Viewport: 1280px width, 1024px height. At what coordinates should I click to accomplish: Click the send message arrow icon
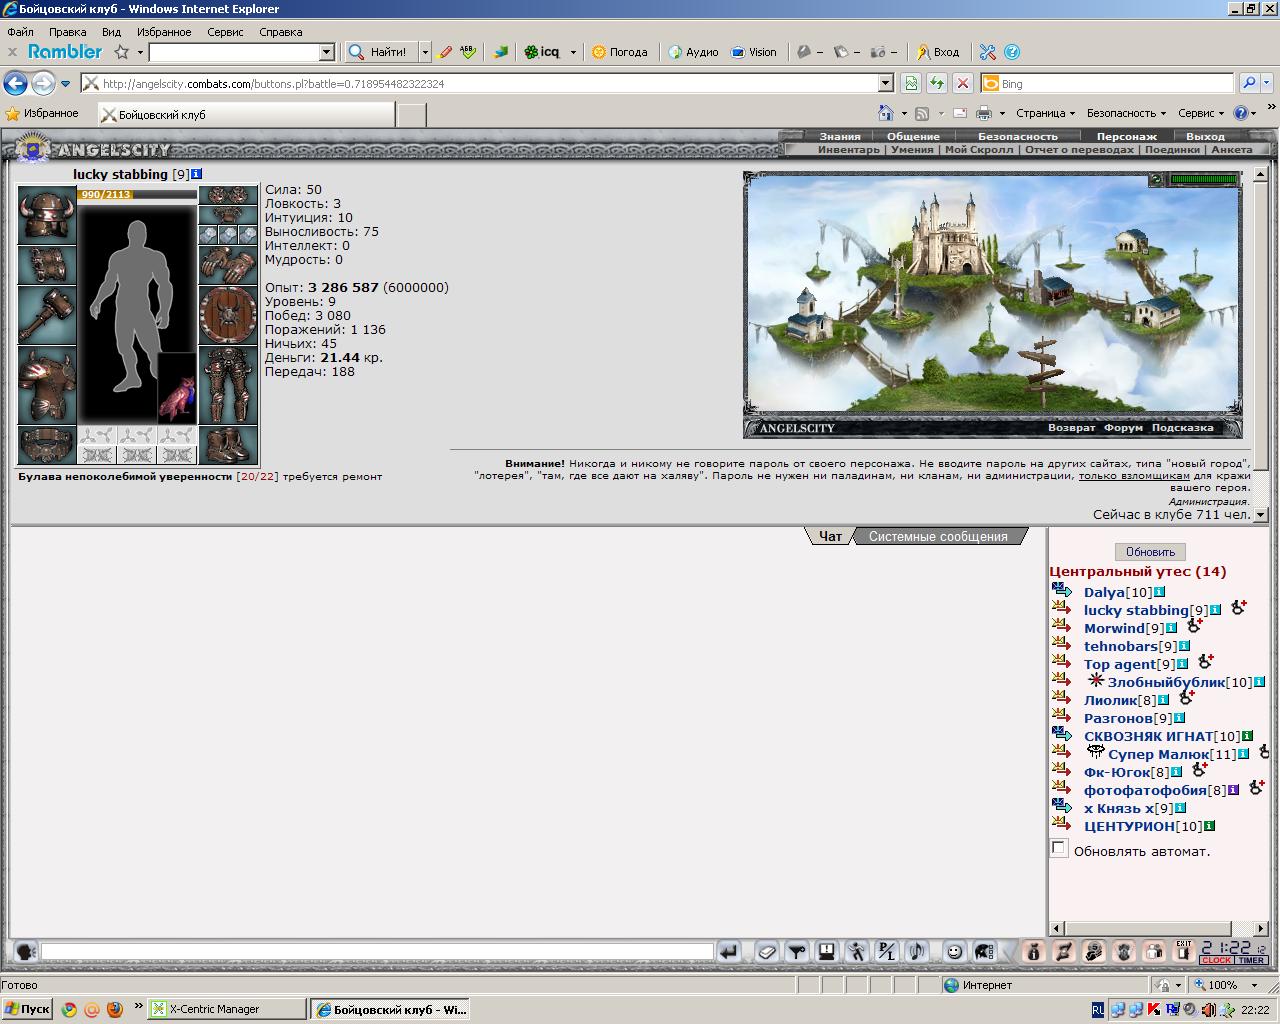pos(729,952)
